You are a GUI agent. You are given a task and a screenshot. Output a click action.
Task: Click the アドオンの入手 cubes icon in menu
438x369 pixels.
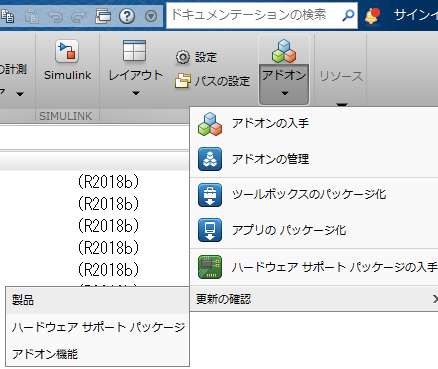[x=210, y=124]
